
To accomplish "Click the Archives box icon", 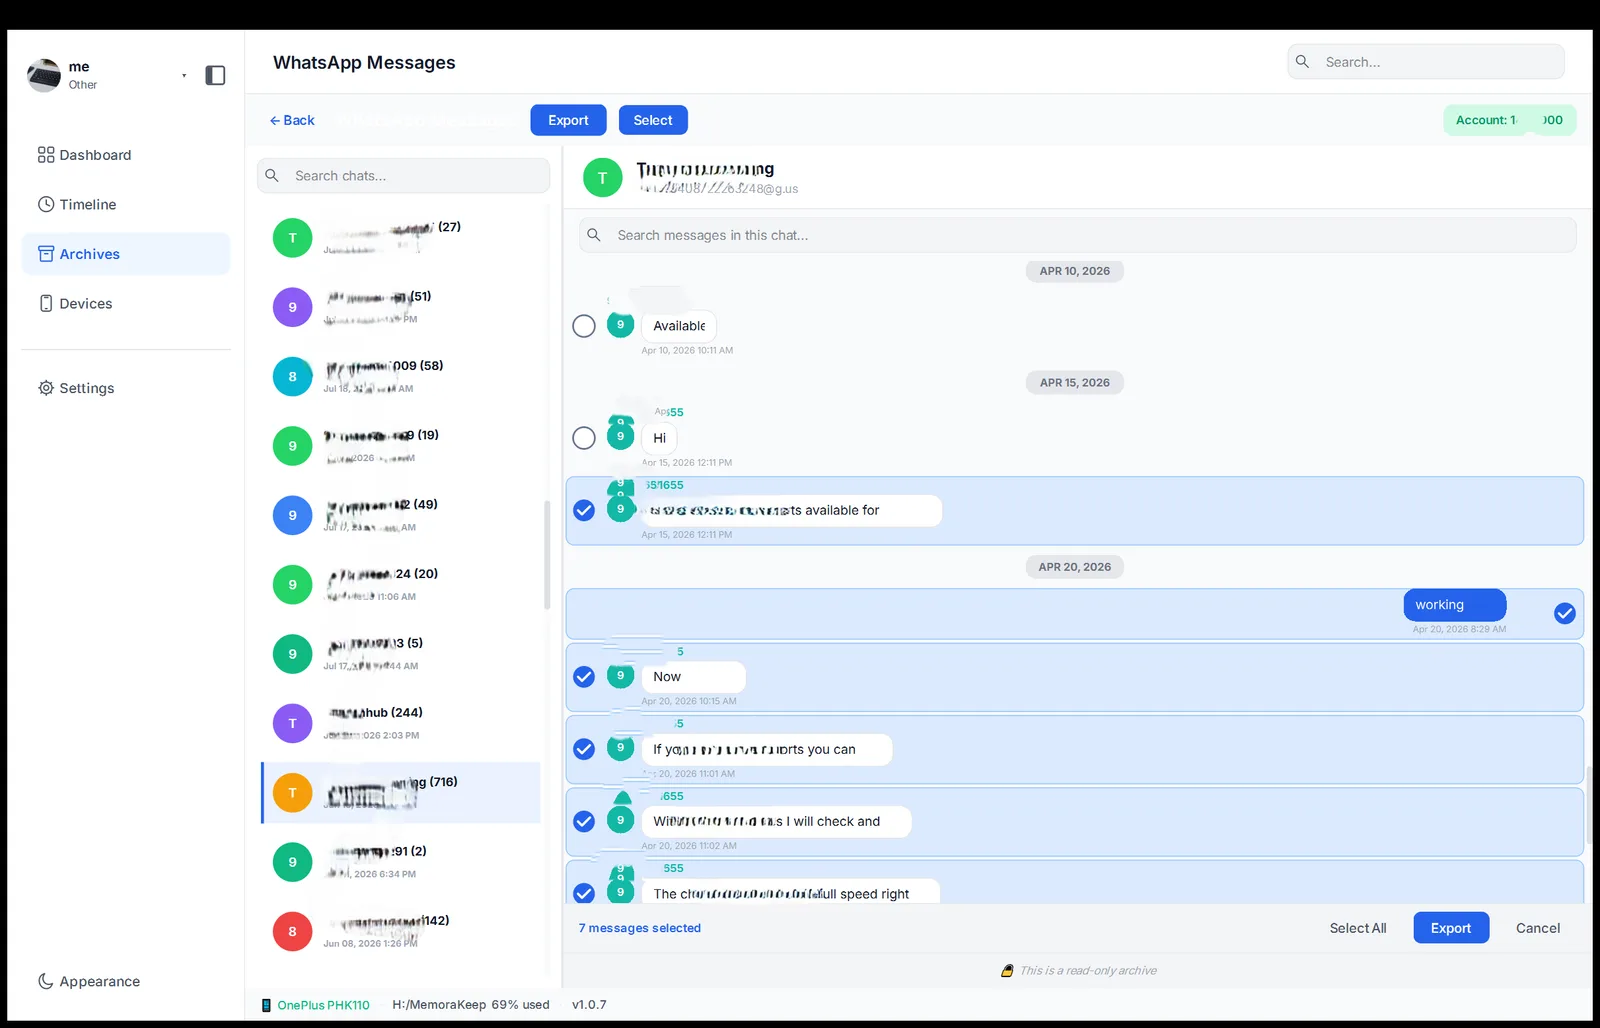I will click(46, 254).
